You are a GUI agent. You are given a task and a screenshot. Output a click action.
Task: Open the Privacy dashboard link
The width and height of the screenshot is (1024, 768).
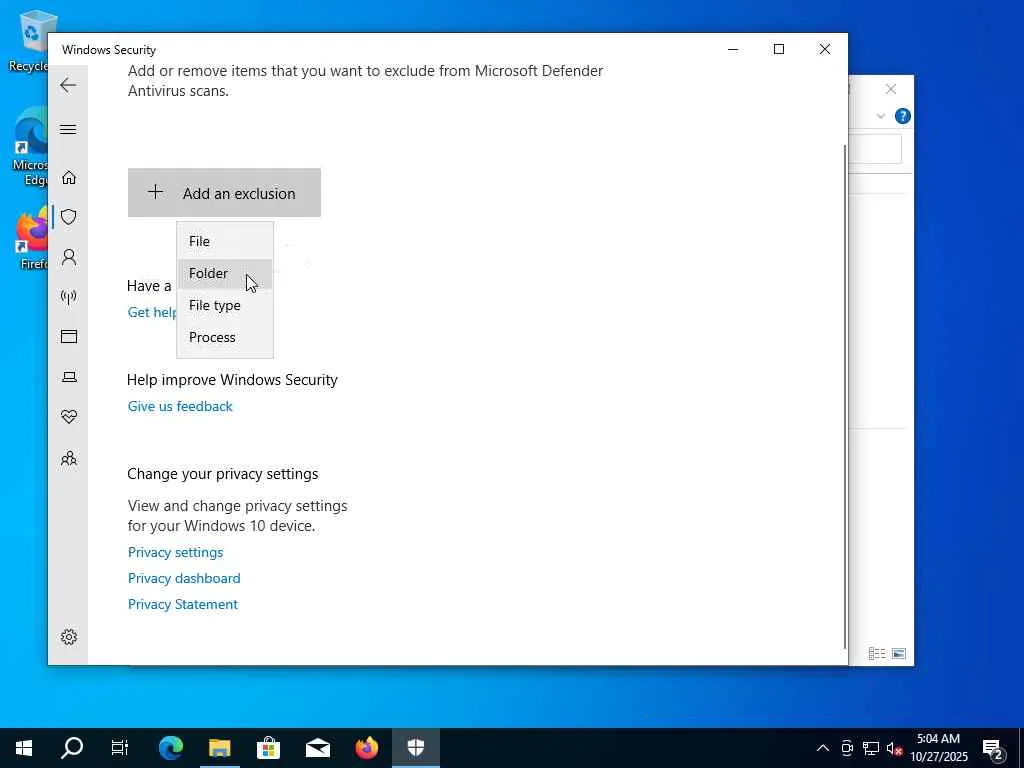coord(184,579)
